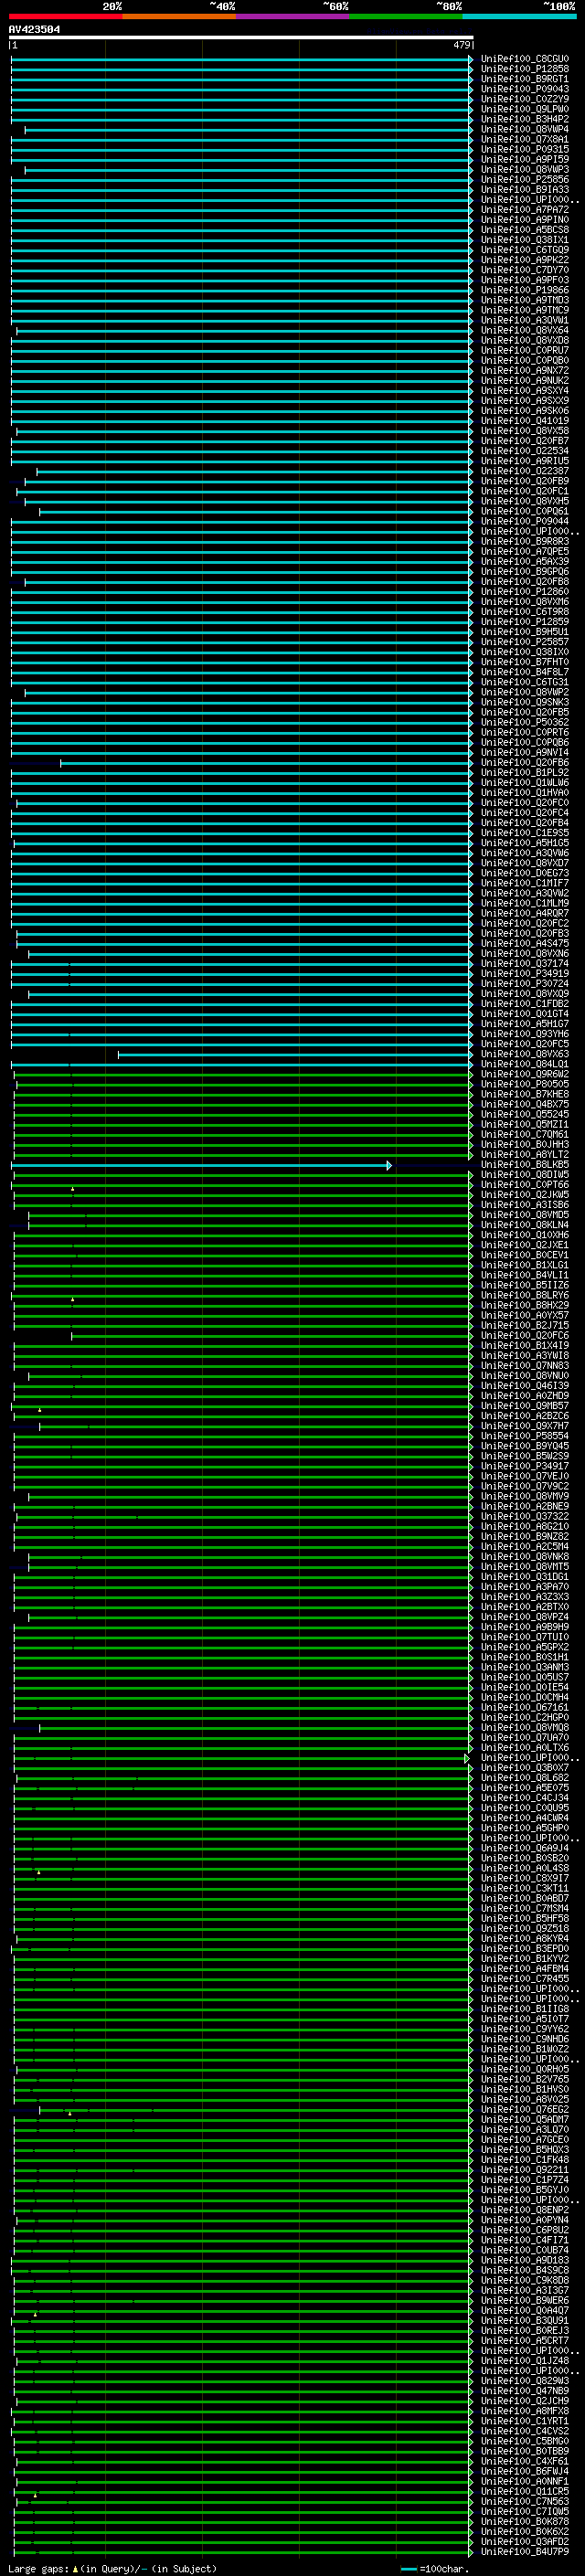Viewport: 585px width, 2576px height.
Task: Select UniRef100_Q9R6W2 label
Action: [x=524, y=1074]
